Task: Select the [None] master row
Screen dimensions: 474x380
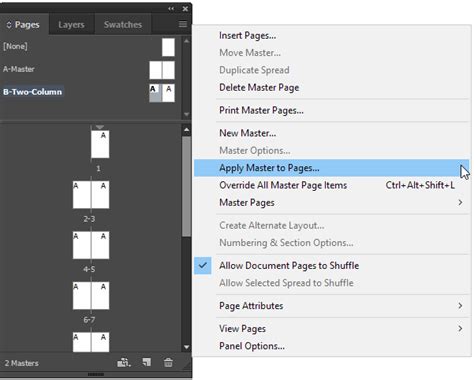Action: point(89,46)
